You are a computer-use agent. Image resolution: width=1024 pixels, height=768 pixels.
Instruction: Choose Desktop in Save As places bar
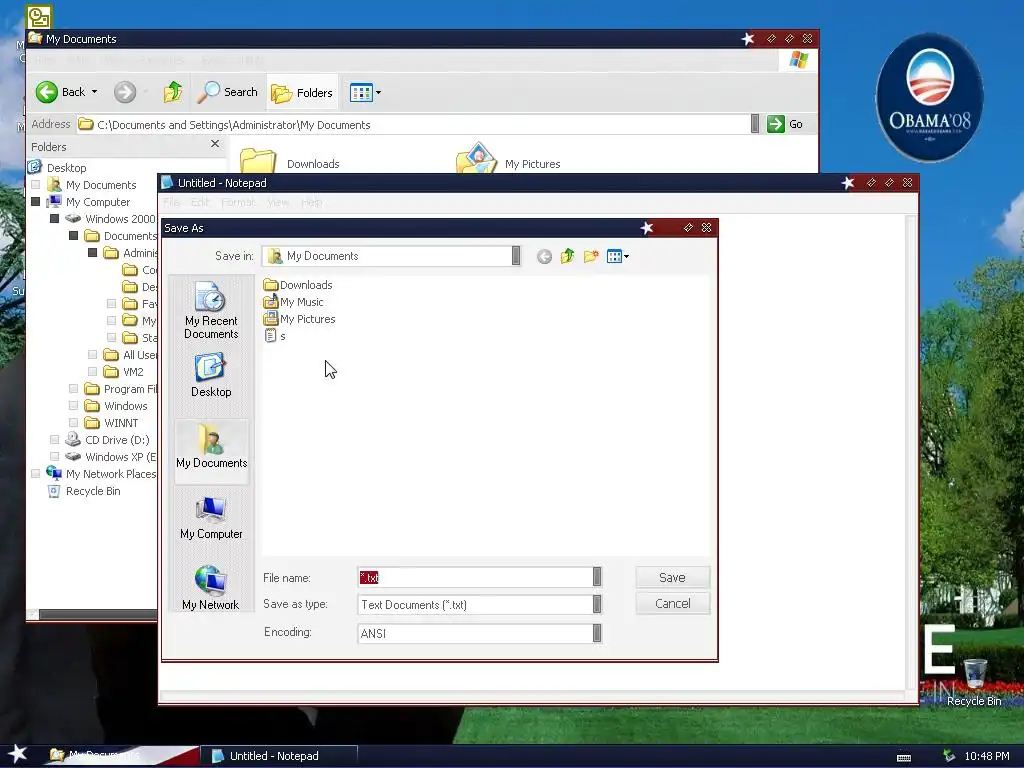pyautogui.click(x=211, y=375)
